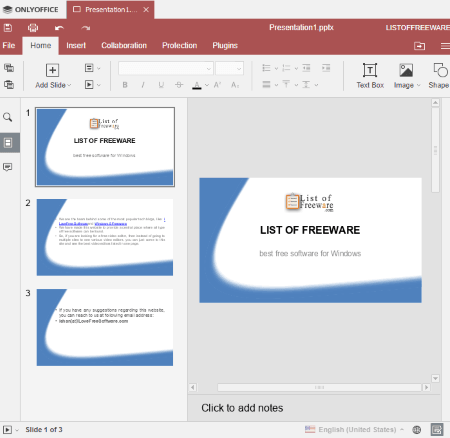Screen dimensions: 450x438
Task: Toggle Italic formatting
Action: pyautogui.click(x=143, y=85)
